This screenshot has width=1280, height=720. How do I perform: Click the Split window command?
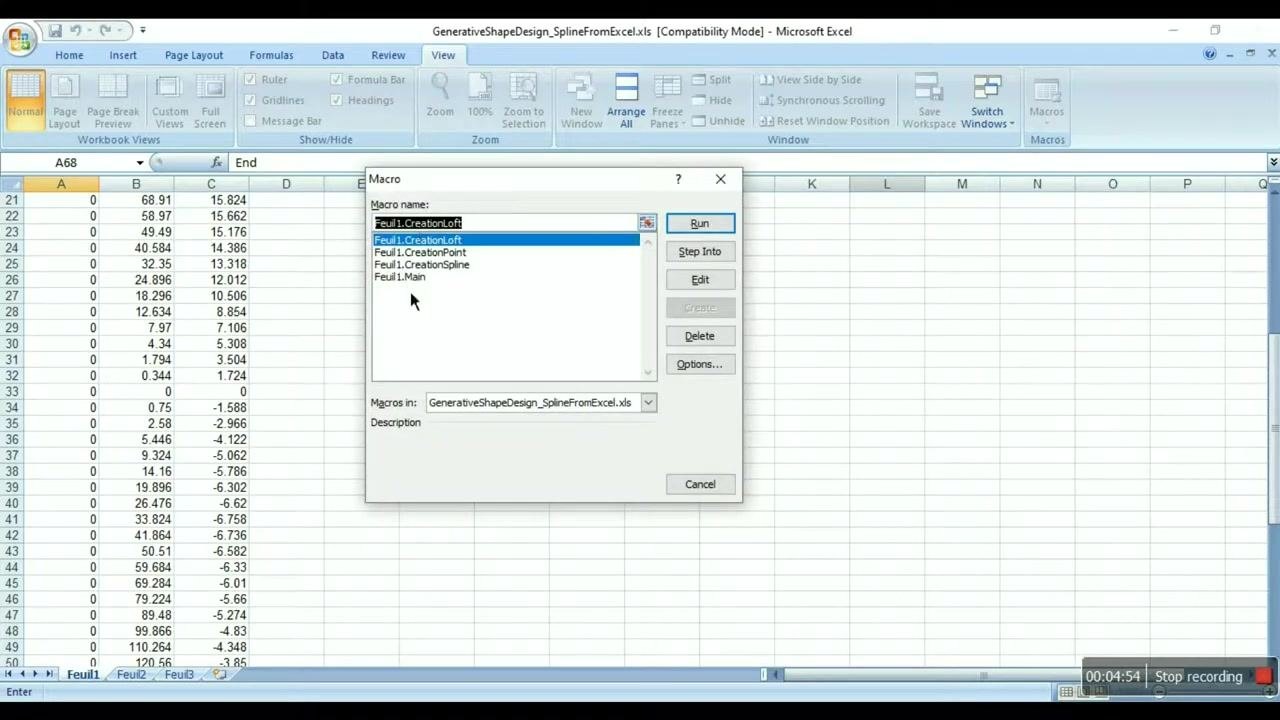pyautogui.click(x=711, y=80)
